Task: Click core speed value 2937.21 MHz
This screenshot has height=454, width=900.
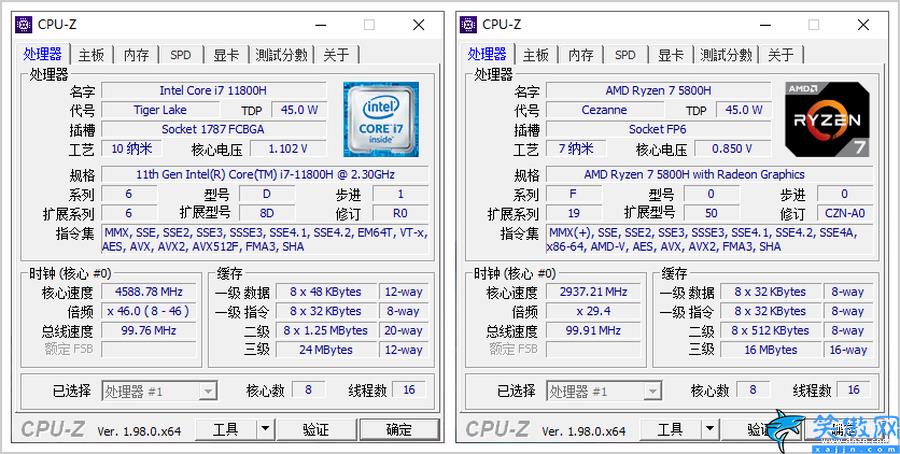Action: [x=593, y=292]
